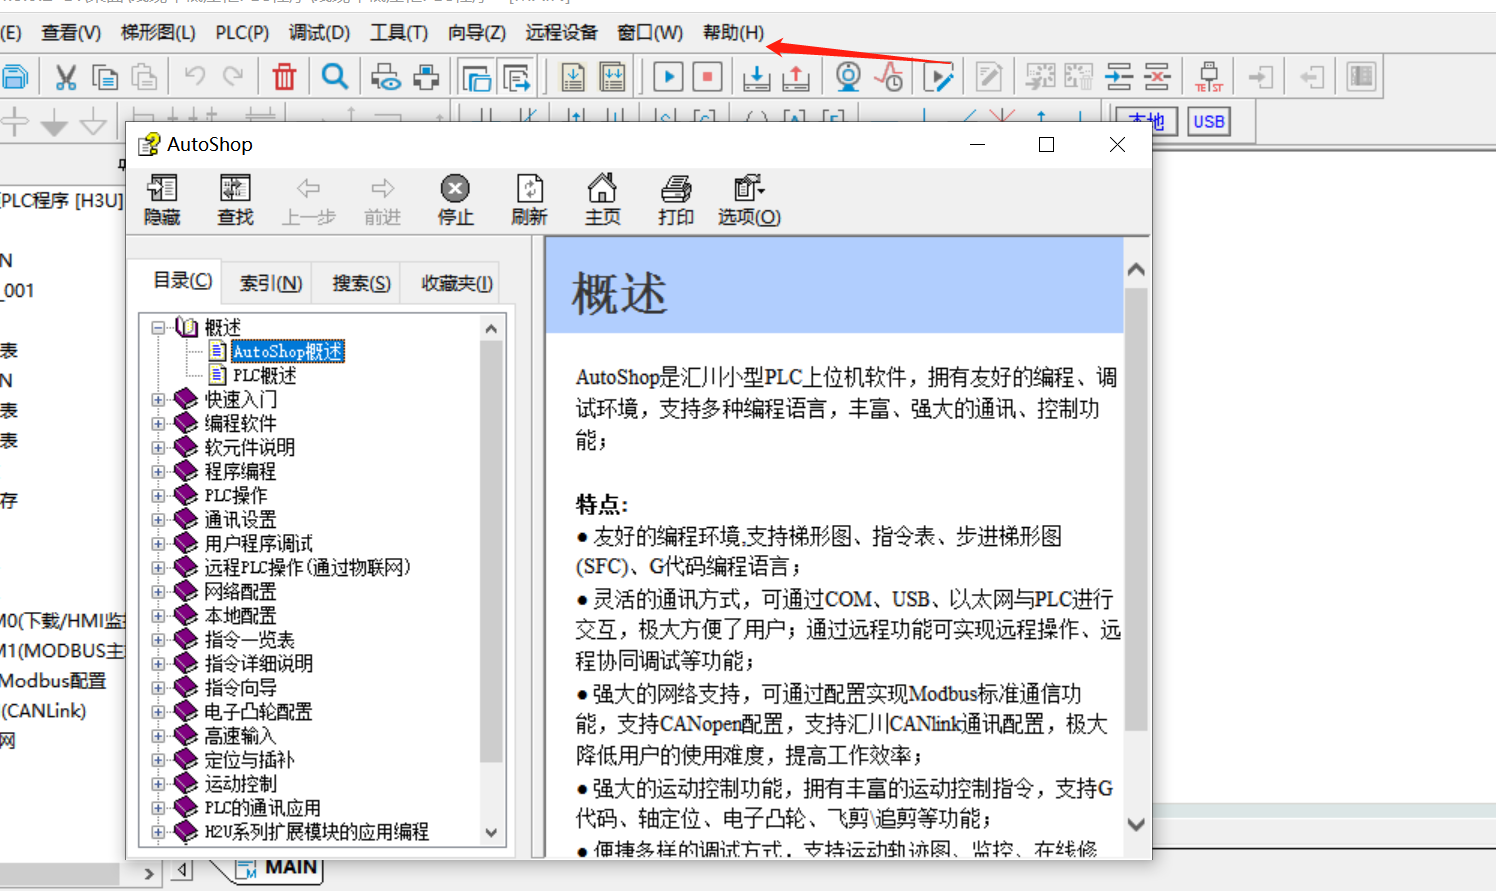Select 远程PLC操作(通过物联网) help book

click(x=307, y=567)
